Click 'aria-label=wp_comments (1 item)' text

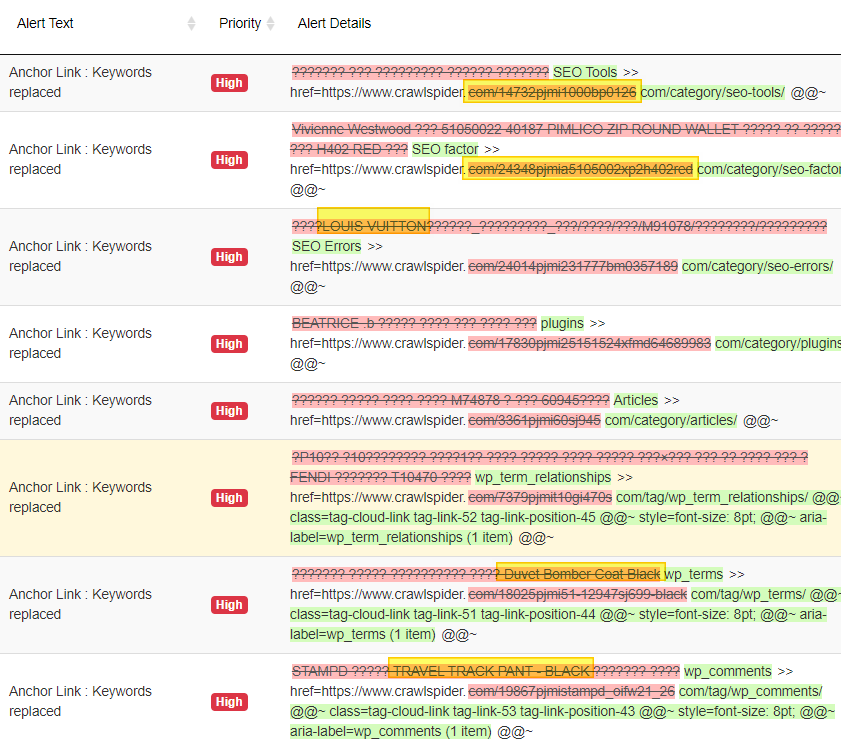391,732
